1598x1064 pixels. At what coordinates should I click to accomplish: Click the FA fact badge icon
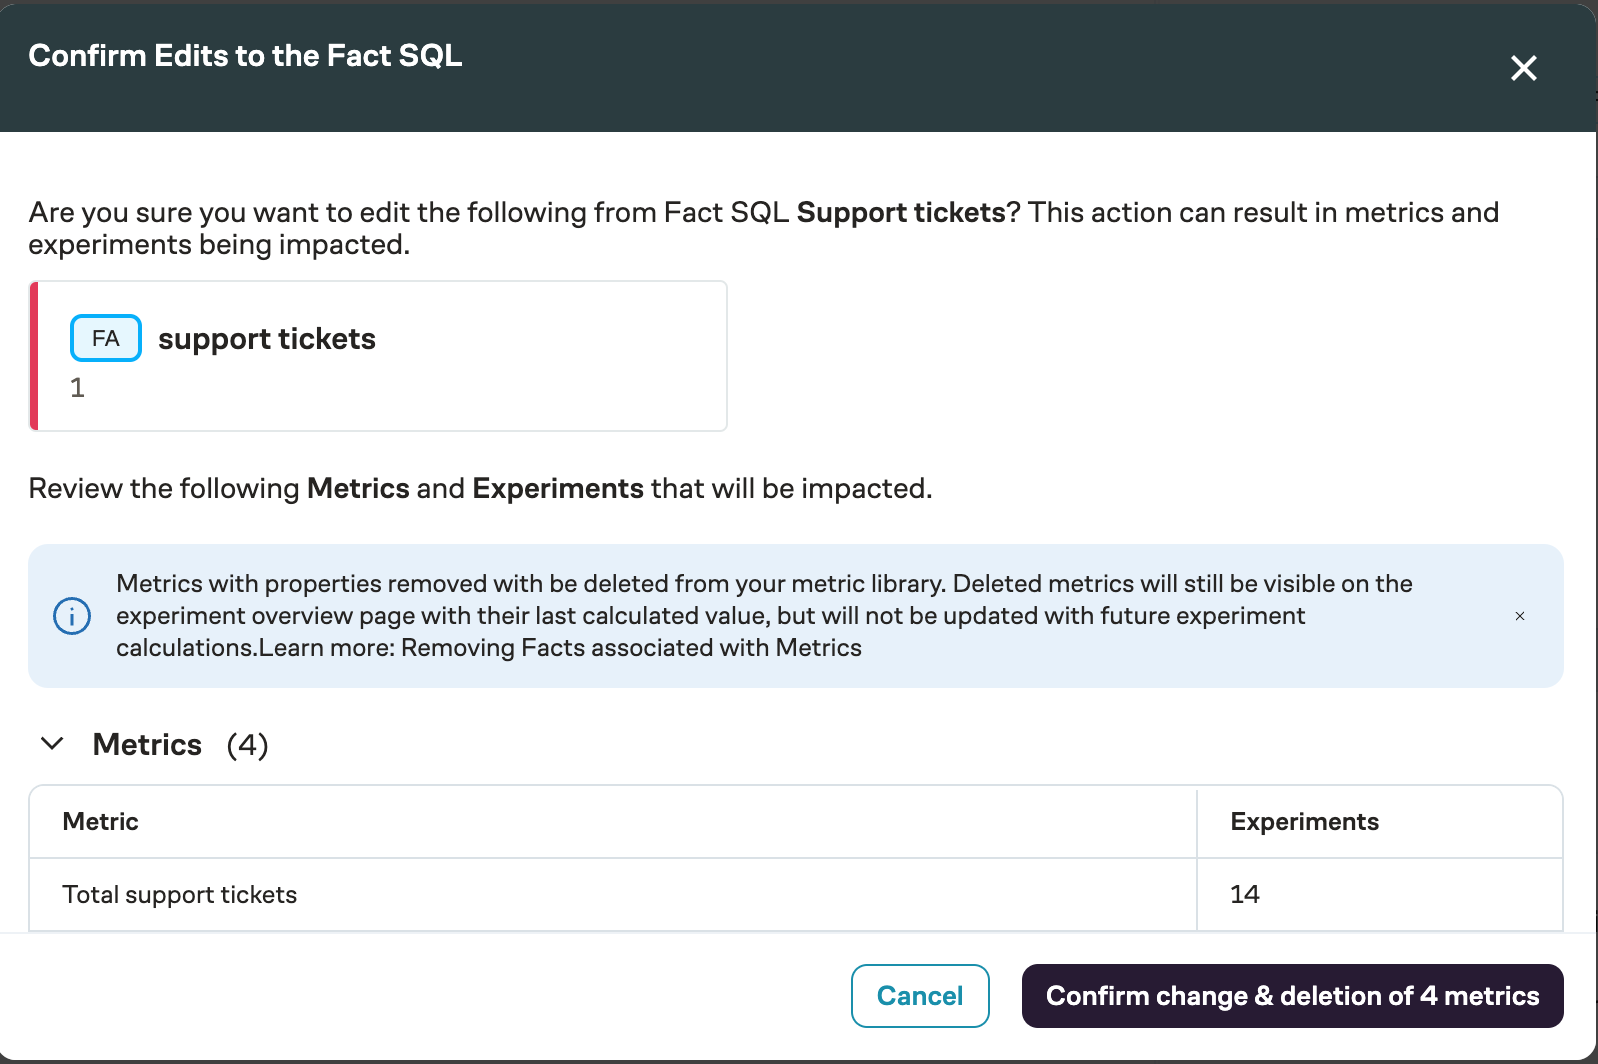click(x=106, y=338)
